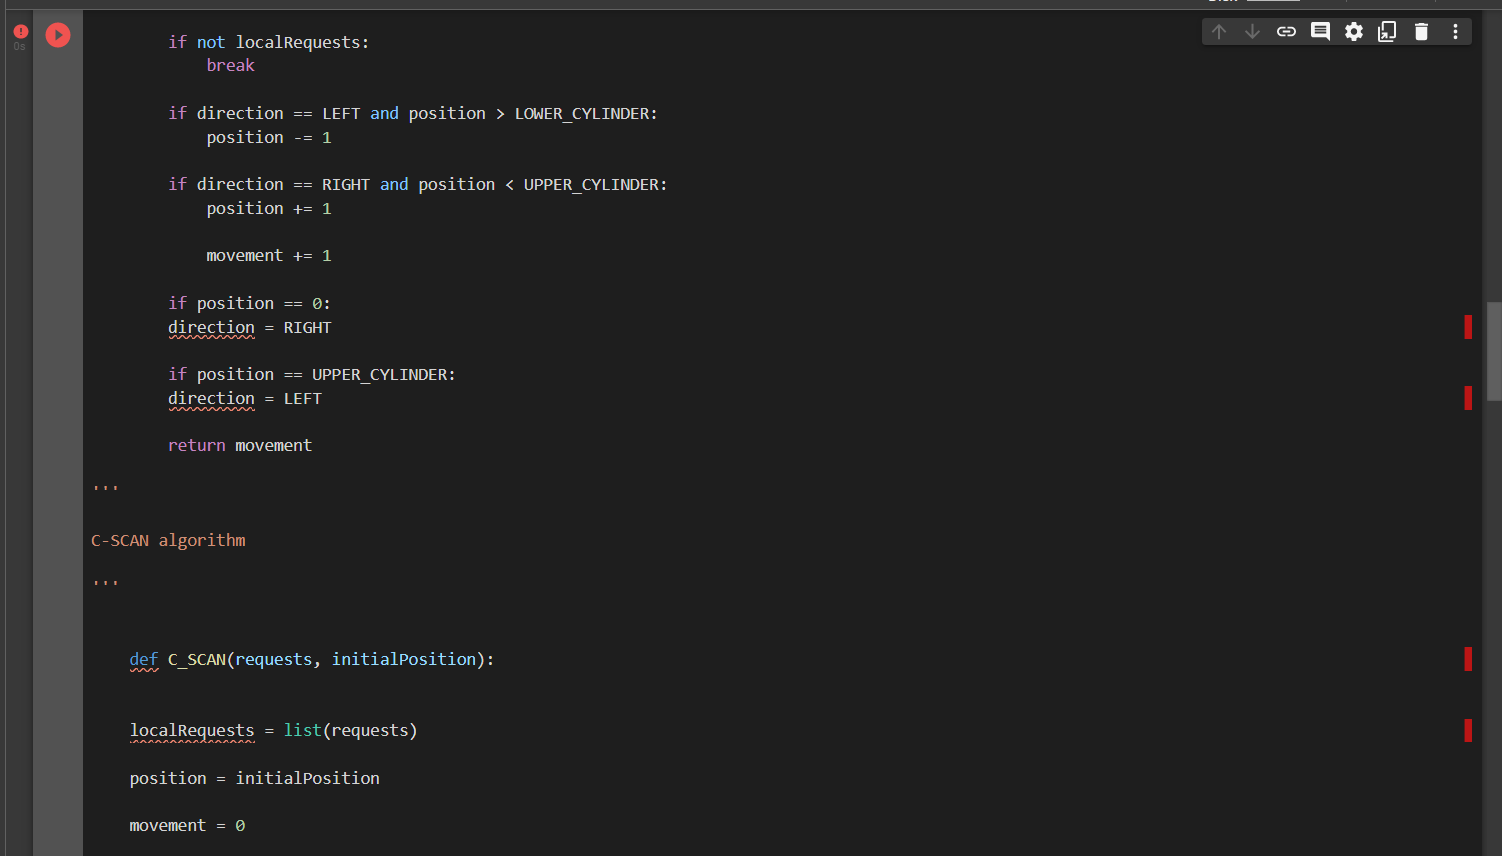Move the cell down
Viewport: 1502px width, 856px height.
click(x=1252, y=31)
